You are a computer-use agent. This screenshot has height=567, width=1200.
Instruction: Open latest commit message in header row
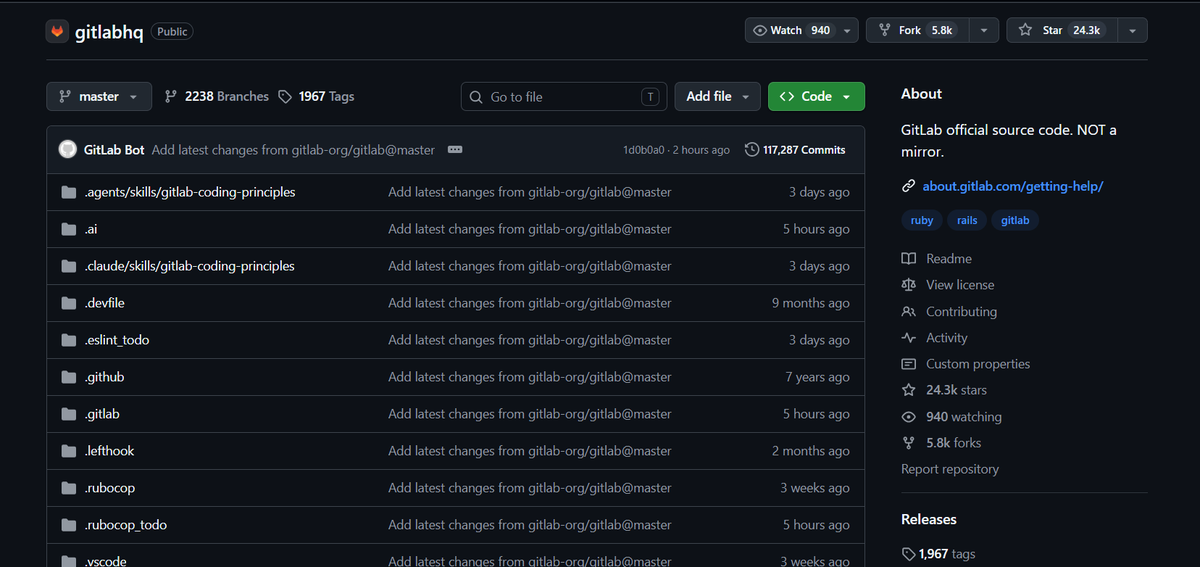click(x=293, y=150)
